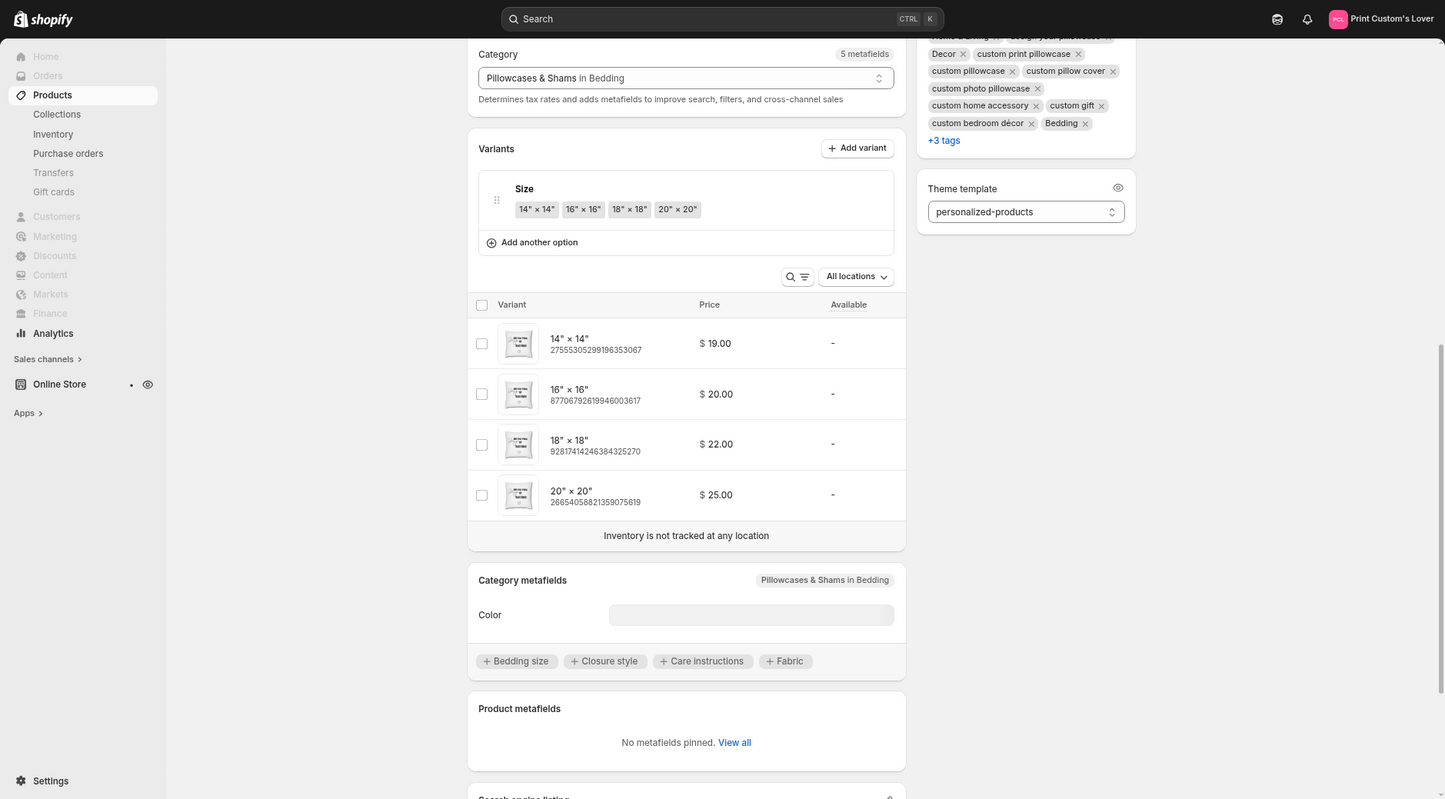Add the Care instructions metafield
Viewport: 1445px width, 799px height.
pyautogui.click(x=703, y=662)
